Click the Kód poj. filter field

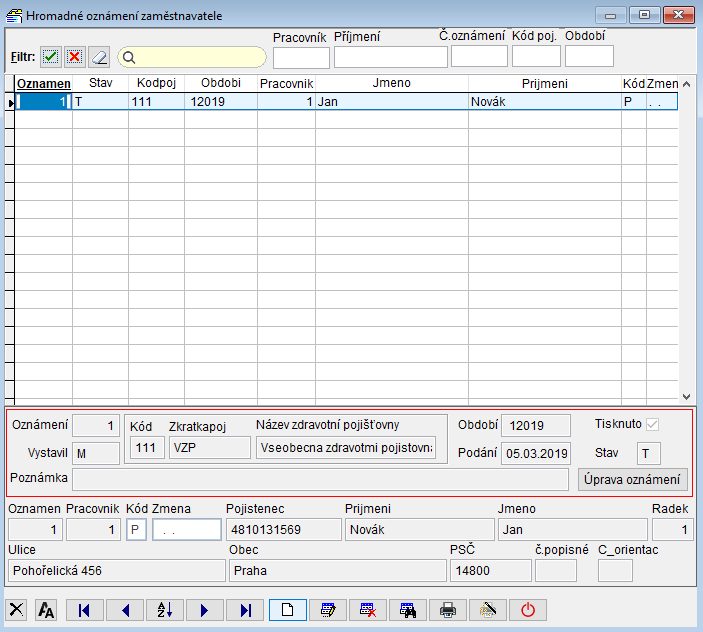pos(536,56)
